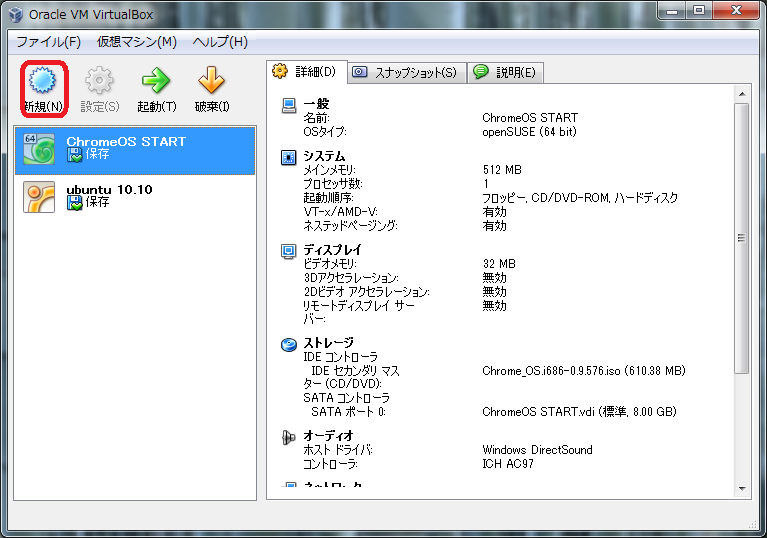
Task: Open the オーディオ section heading link
Action: pyautogui.click(x=328, y=436)
